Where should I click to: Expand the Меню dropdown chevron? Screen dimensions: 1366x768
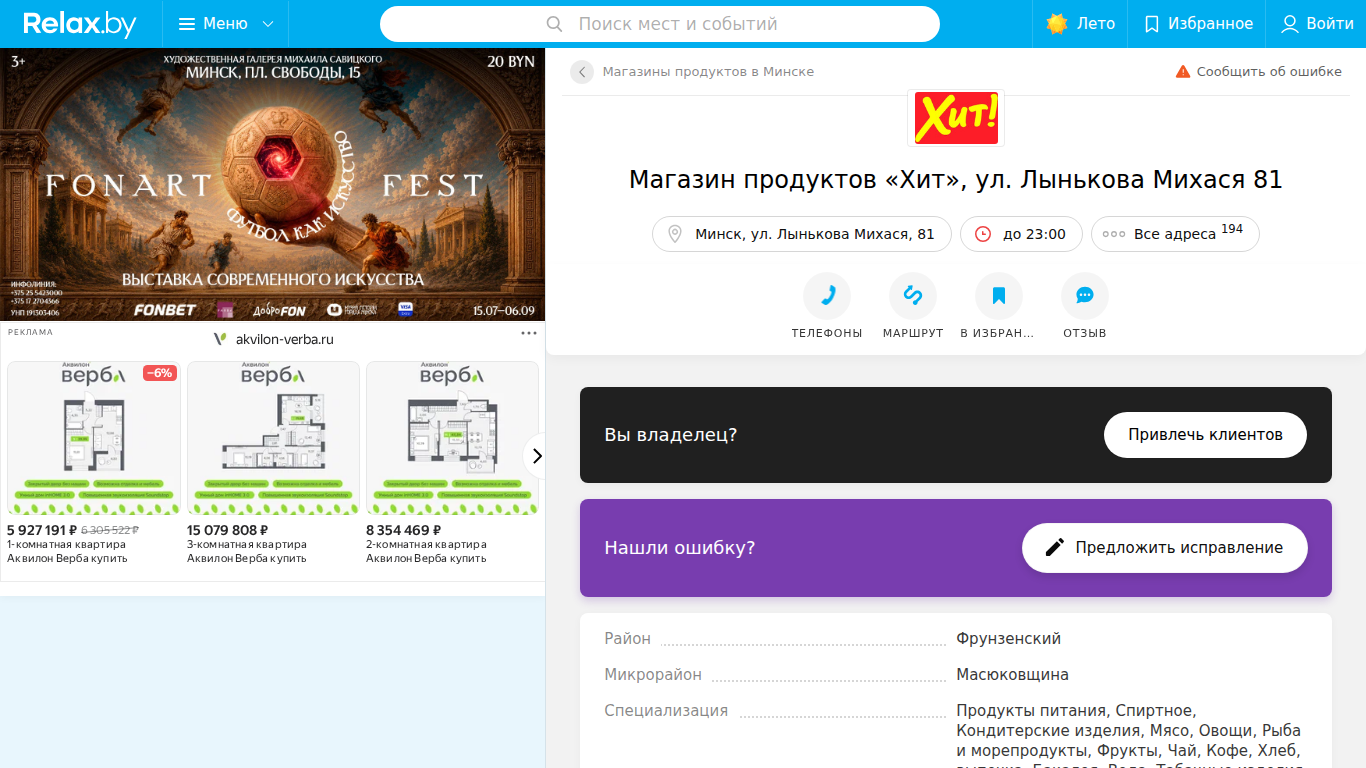click(x=268, y=24)
